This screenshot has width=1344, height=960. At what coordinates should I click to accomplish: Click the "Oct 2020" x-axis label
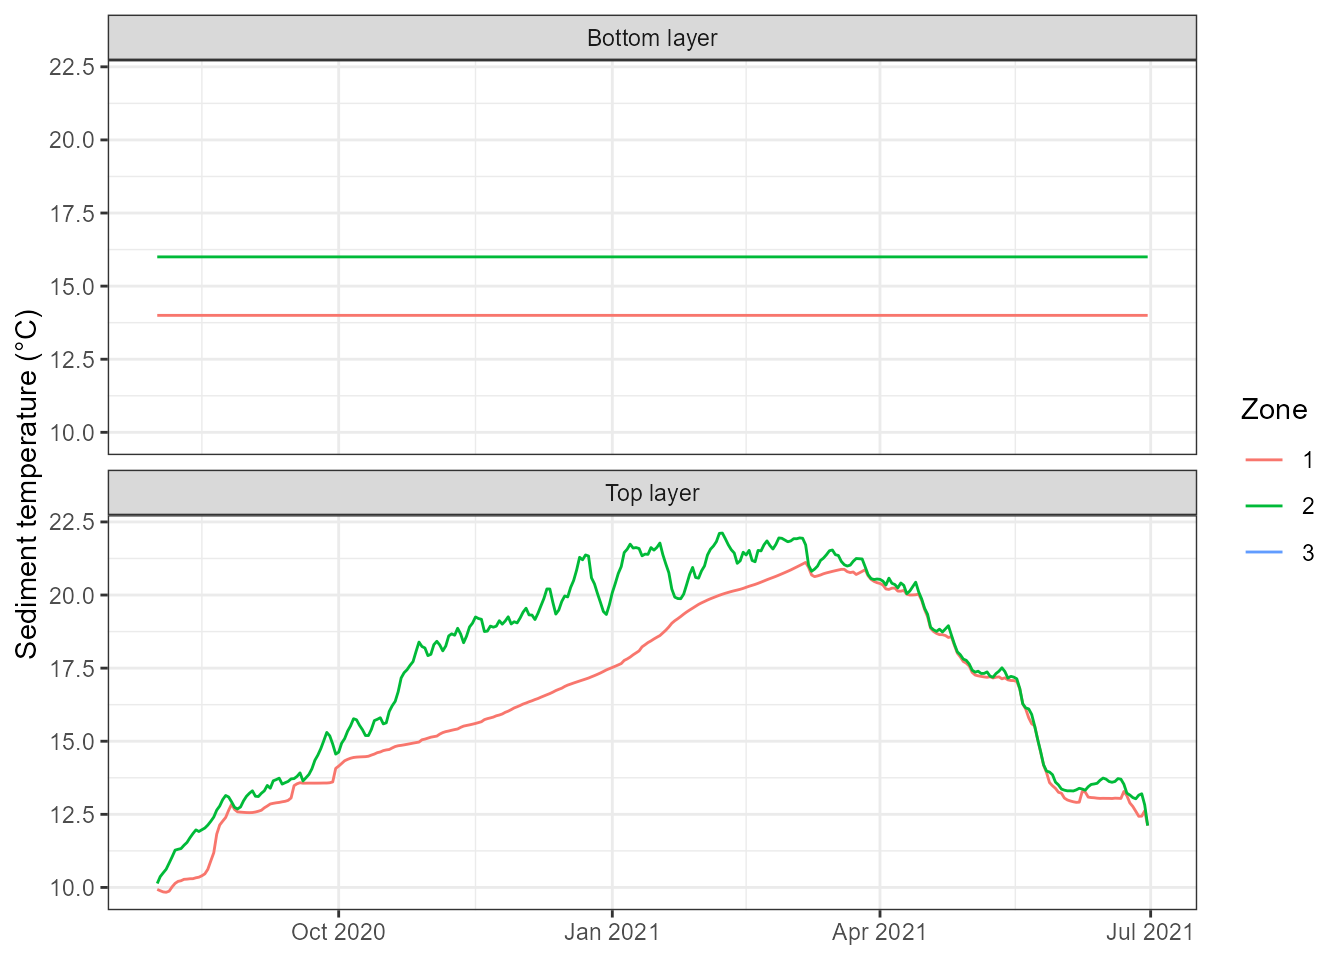coord(338,932)
